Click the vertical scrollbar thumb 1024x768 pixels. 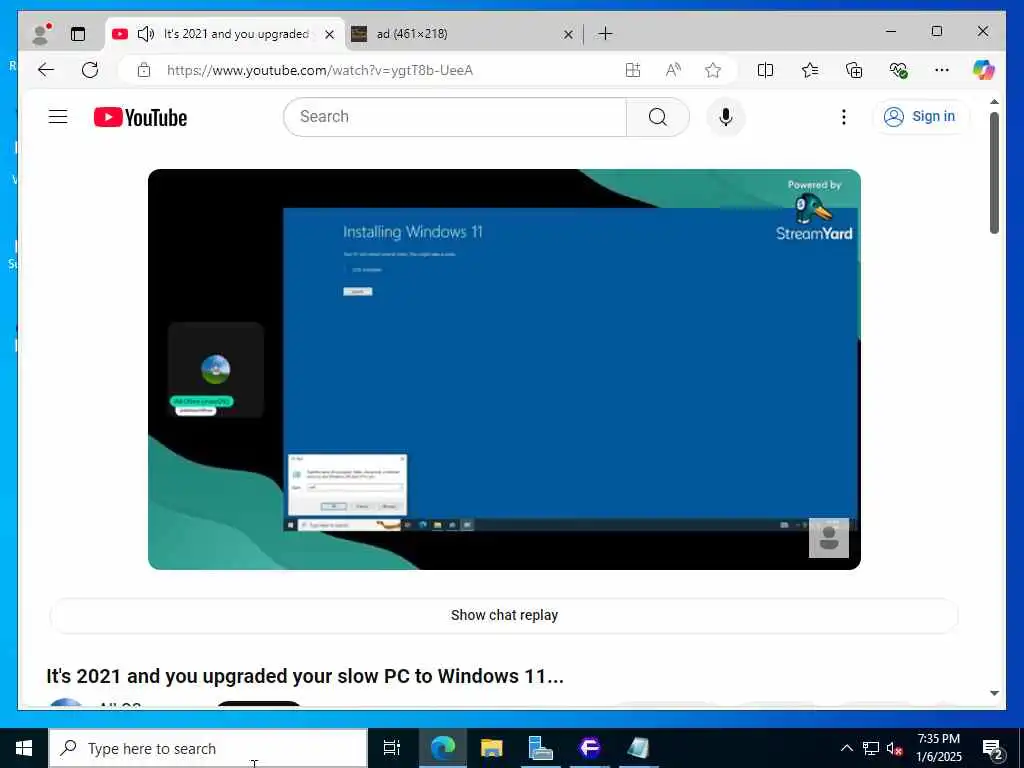(994, 173)
